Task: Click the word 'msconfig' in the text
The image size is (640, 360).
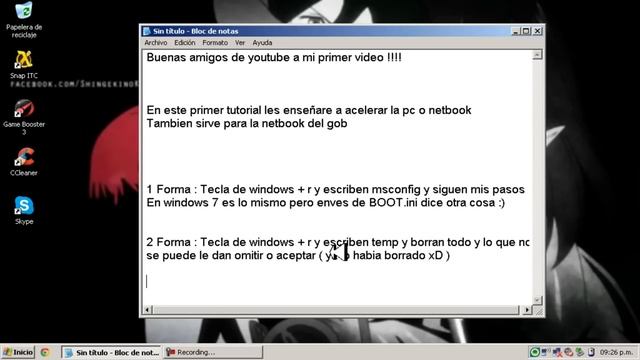Action: click(396, 189)
